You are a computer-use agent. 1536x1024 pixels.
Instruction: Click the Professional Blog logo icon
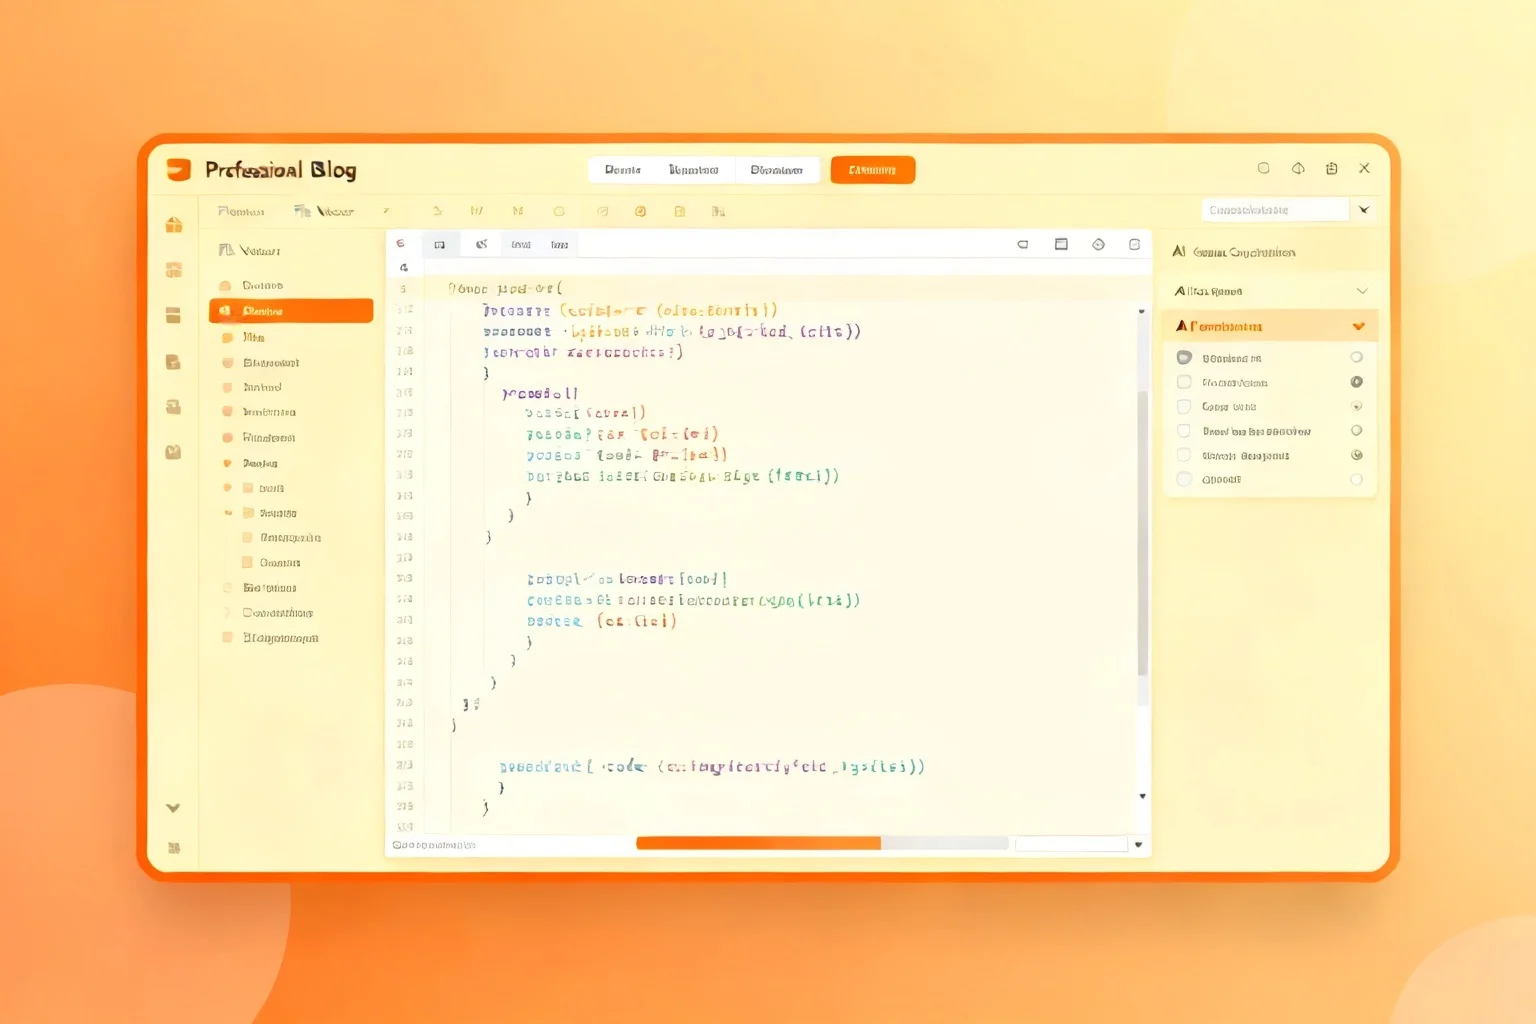[178, 169]
